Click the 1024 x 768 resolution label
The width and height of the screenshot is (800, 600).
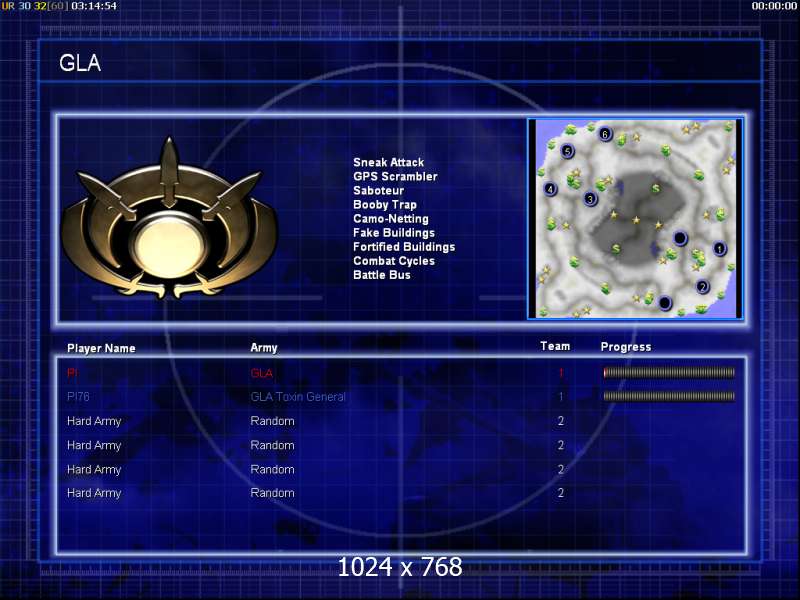point(400,567)
